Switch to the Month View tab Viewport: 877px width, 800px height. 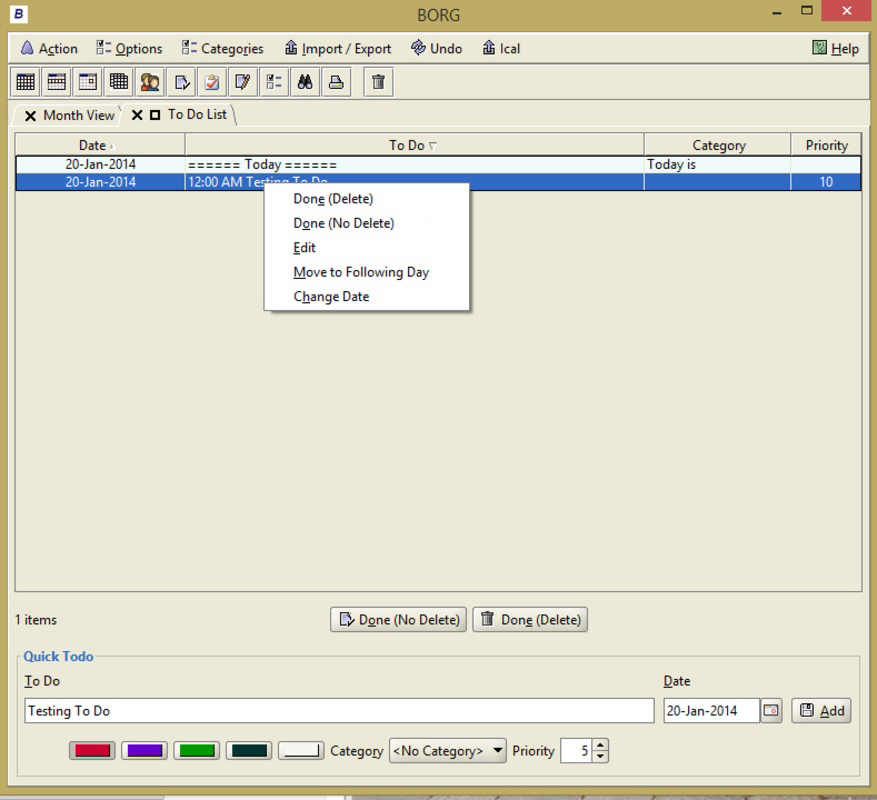pyautogui.click(x=79, y=115)
